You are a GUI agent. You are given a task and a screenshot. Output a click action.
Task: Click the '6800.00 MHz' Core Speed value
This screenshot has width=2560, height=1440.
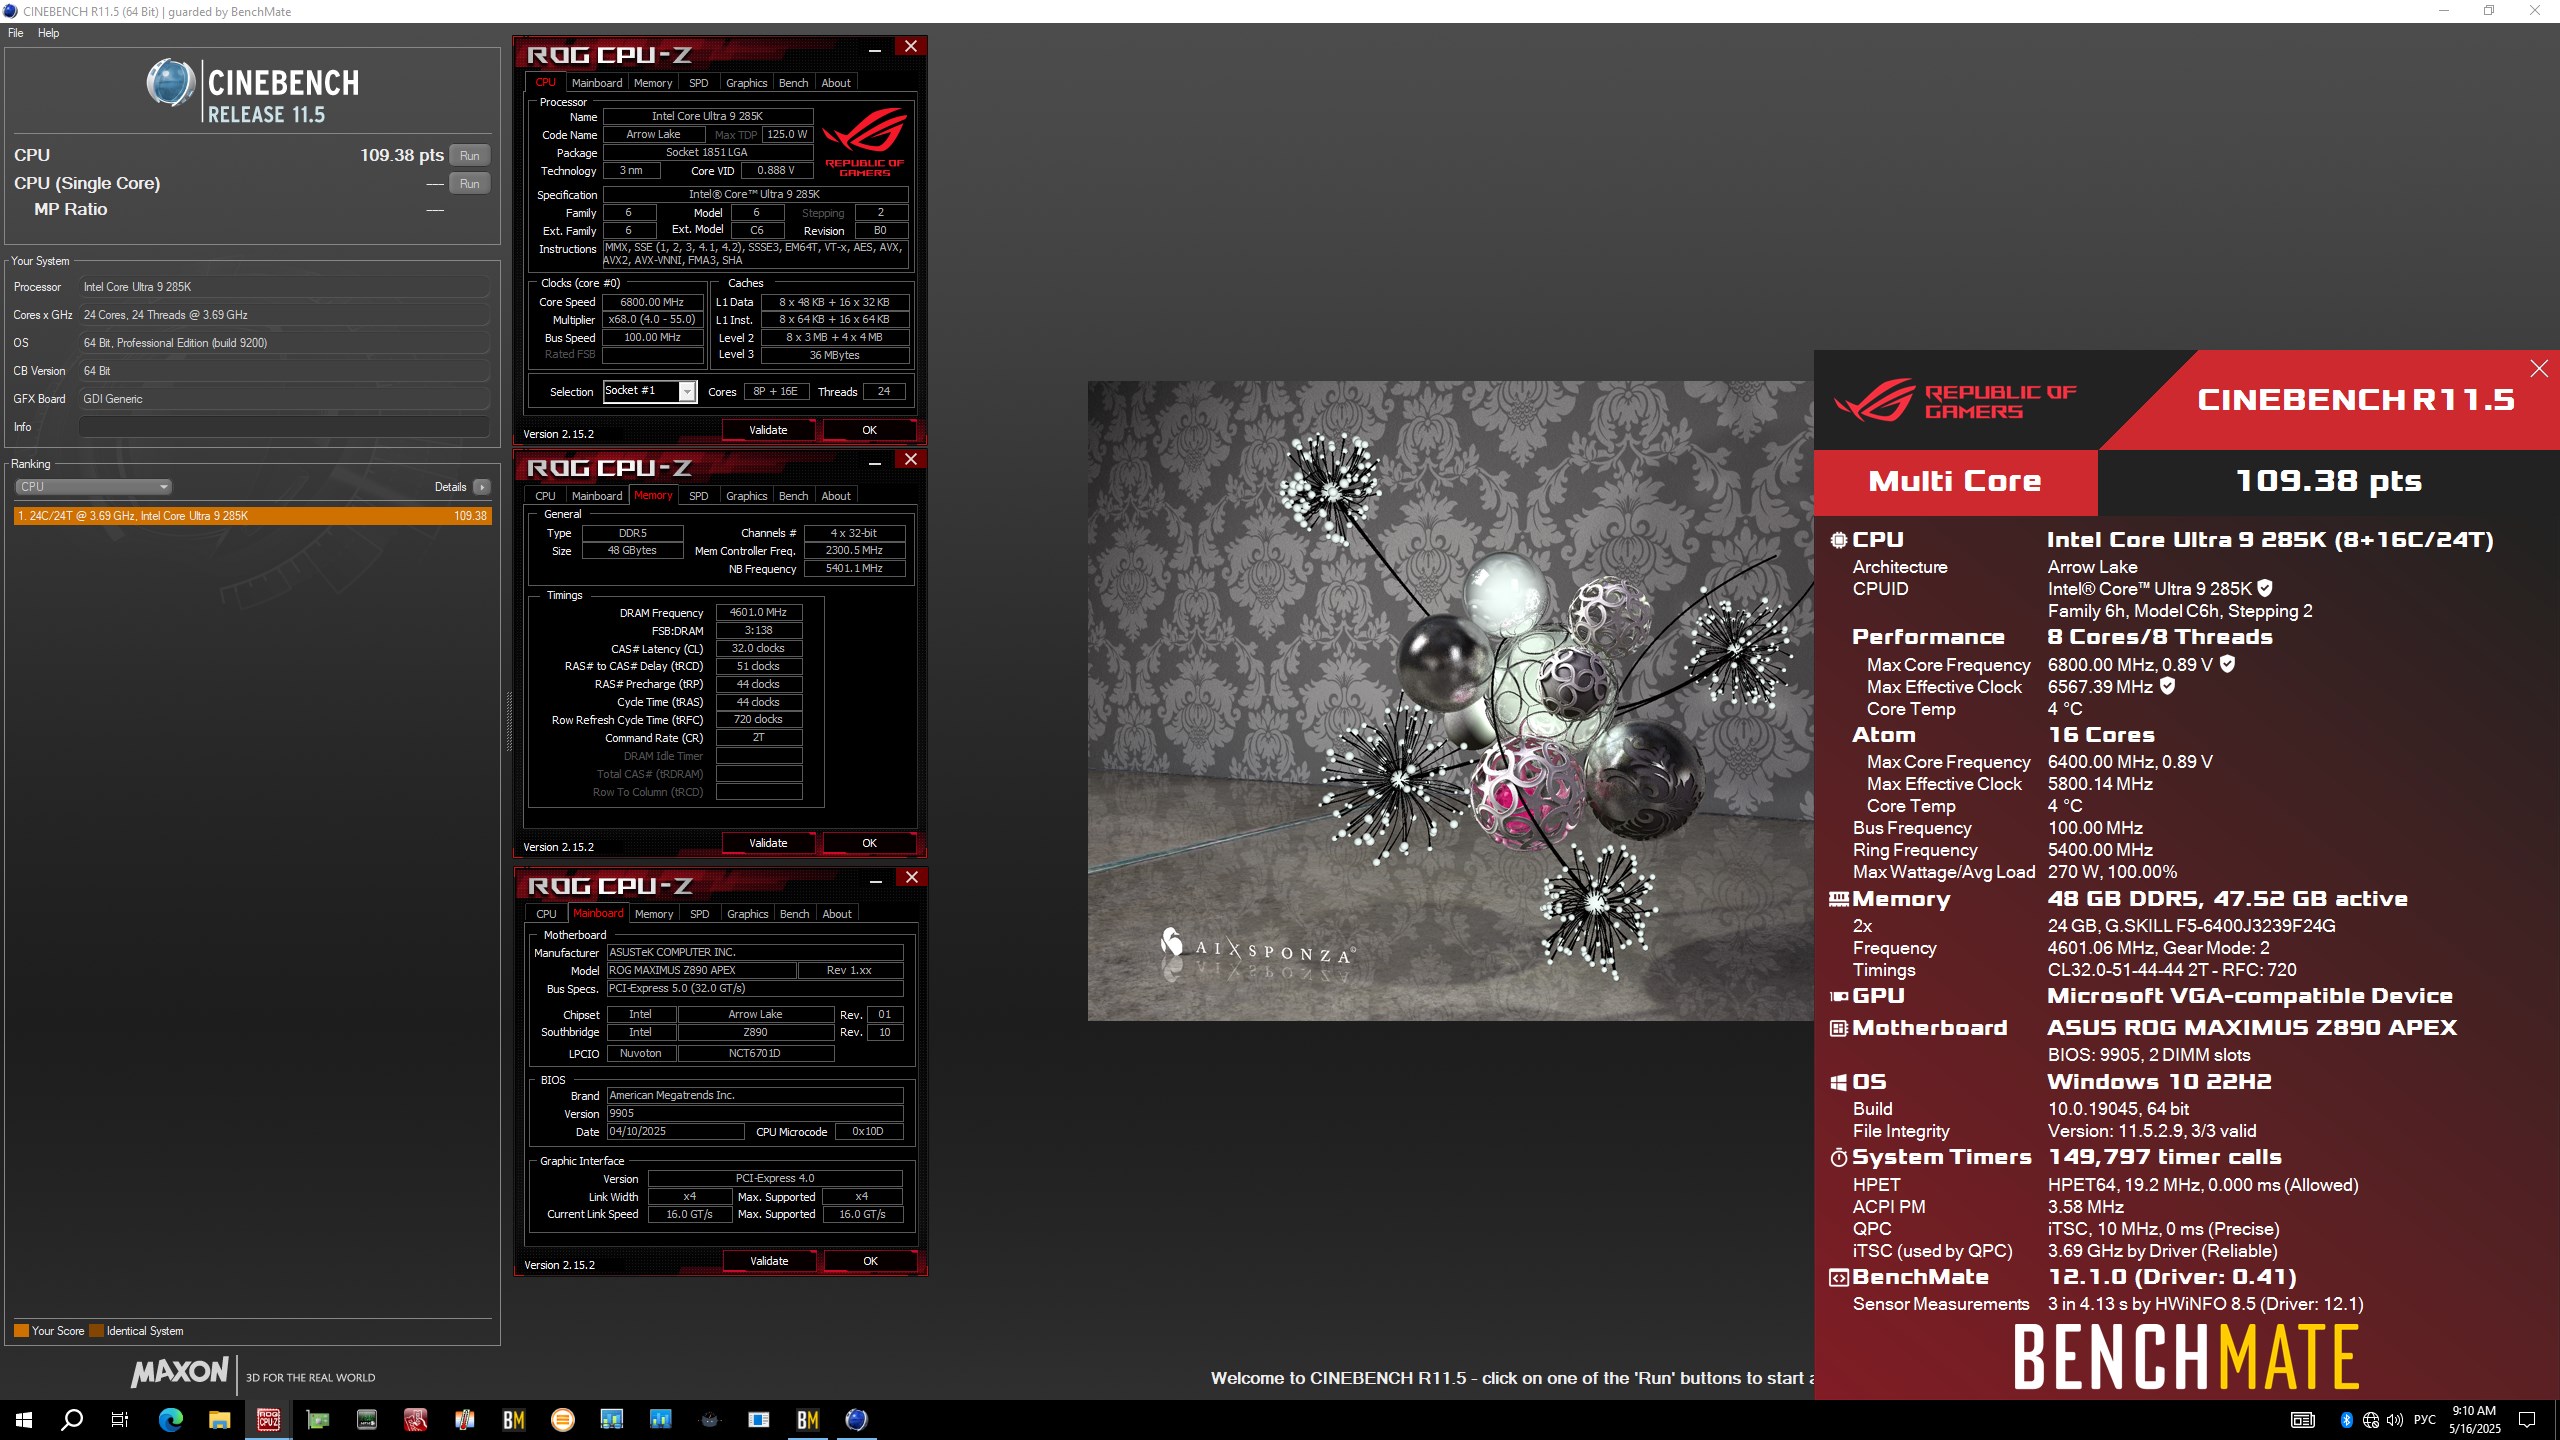coord(652,302)
